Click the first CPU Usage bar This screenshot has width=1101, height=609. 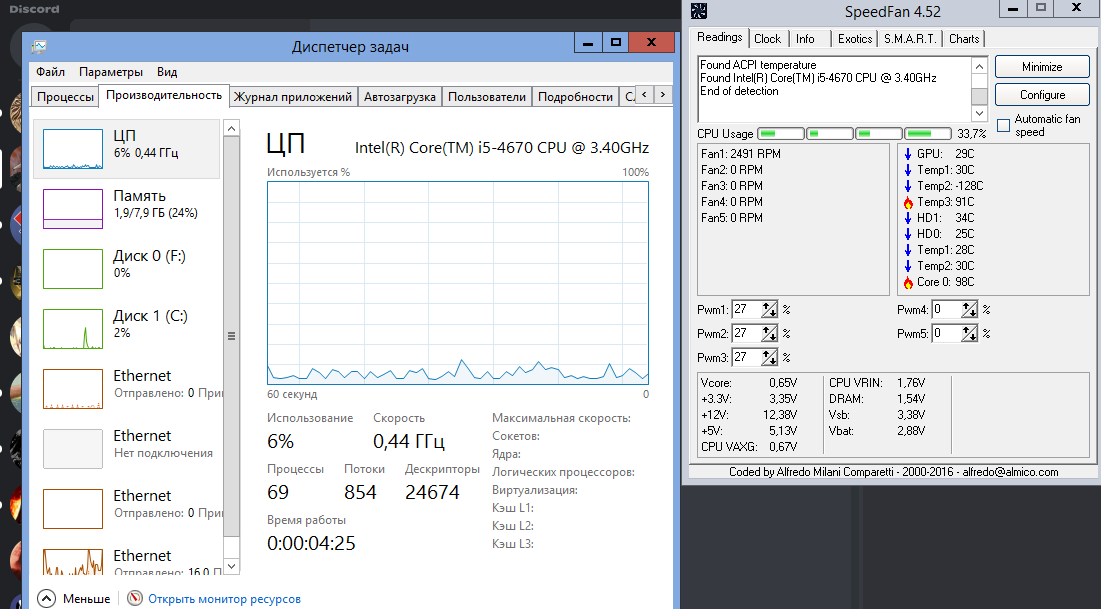pos(781,133)
